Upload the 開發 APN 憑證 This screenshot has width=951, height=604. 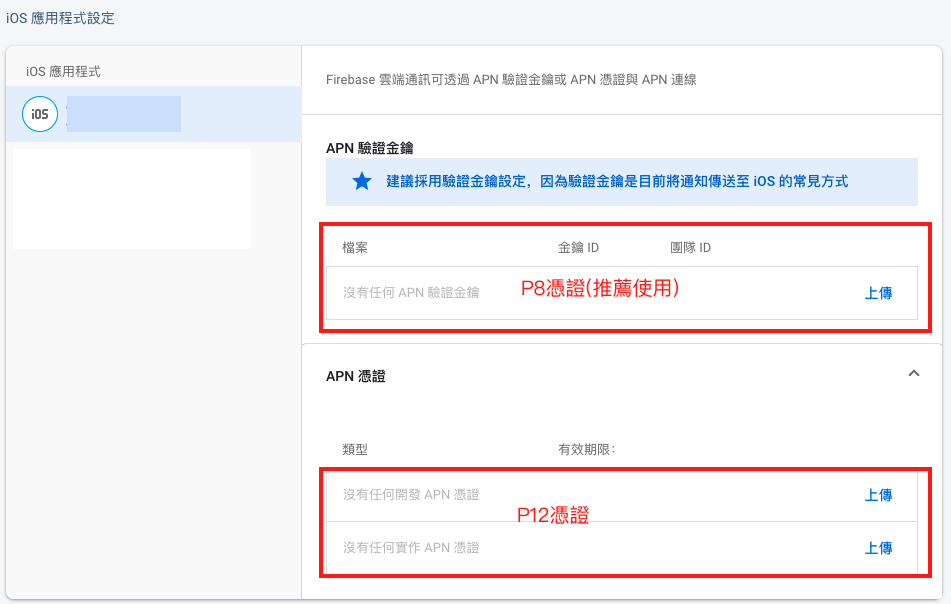click(x=878, y=495)
